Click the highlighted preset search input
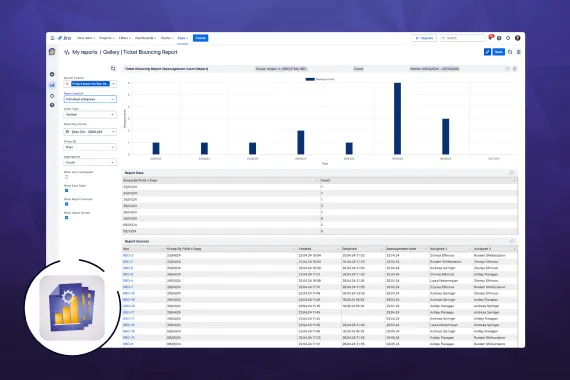This screenshot has height=380, width=570. pyautogui.click(x=90, y=84)
